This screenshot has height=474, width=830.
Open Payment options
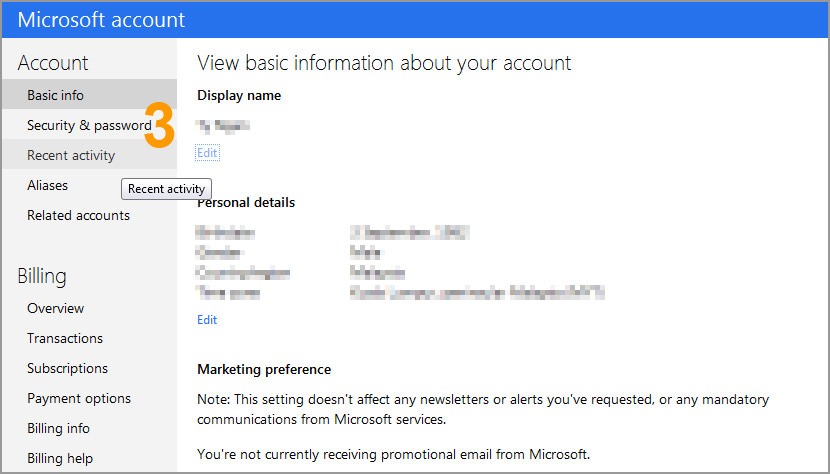pos(79,398)
